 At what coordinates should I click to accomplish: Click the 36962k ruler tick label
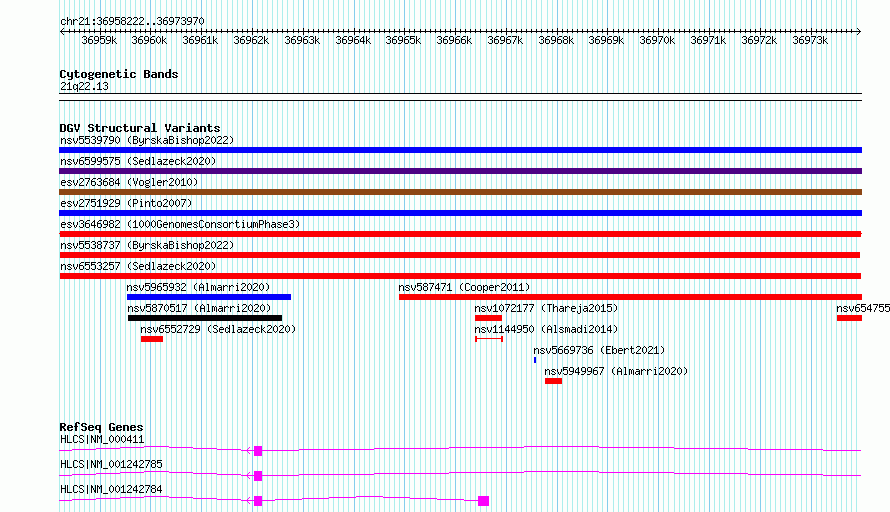251,40
